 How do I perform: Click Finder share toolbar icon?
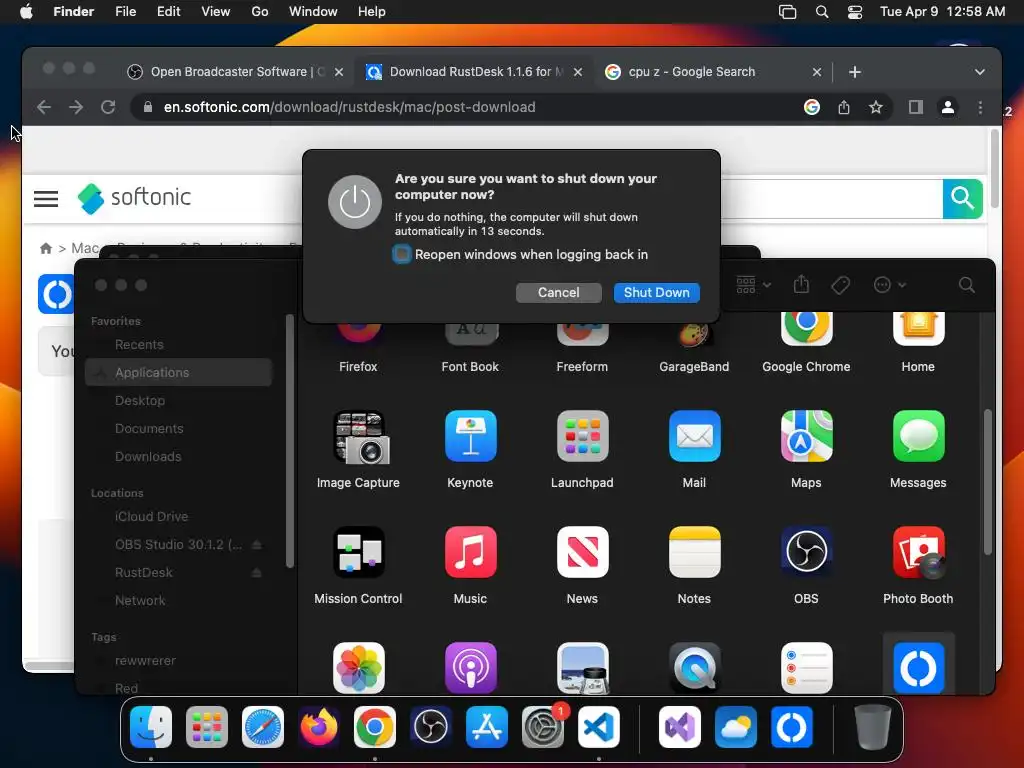tap(801, 285)
